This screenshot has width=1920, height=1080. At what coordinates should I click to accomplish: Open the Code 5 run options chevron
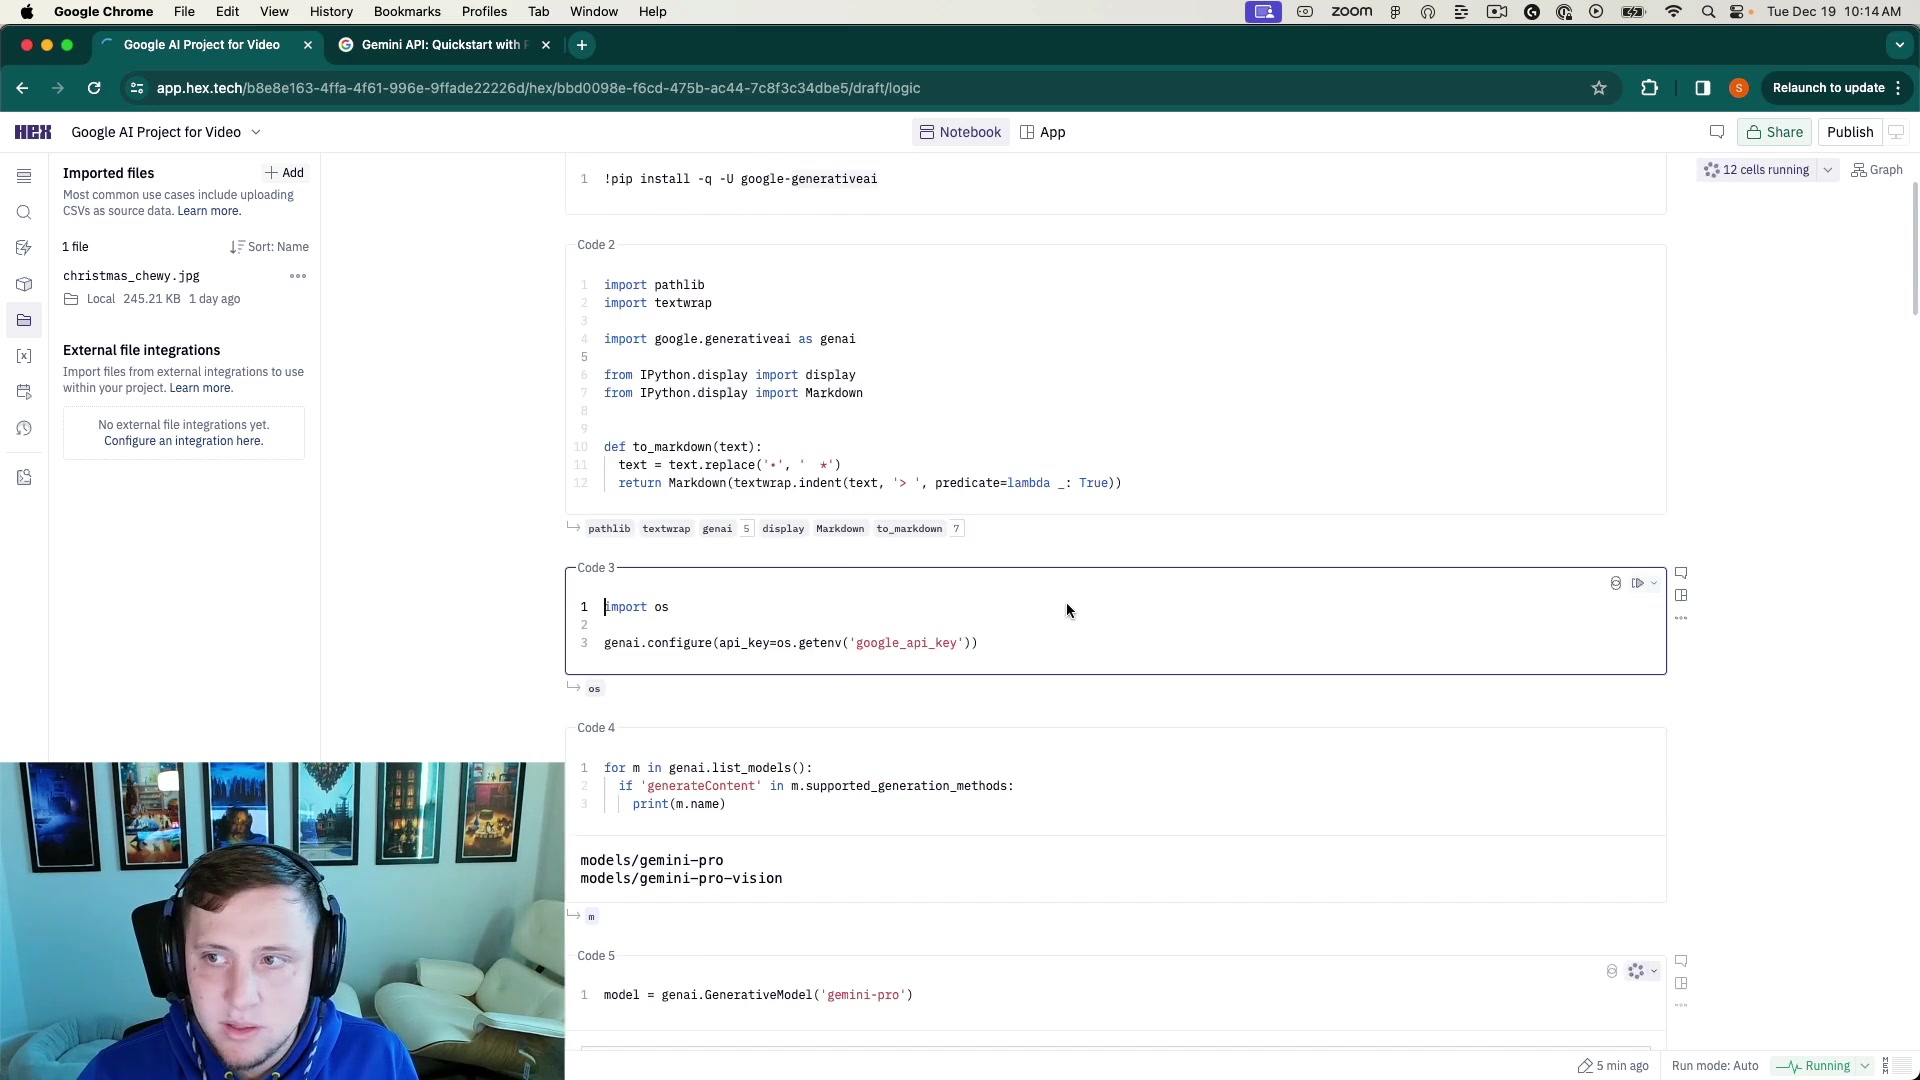pos(1654,971)
